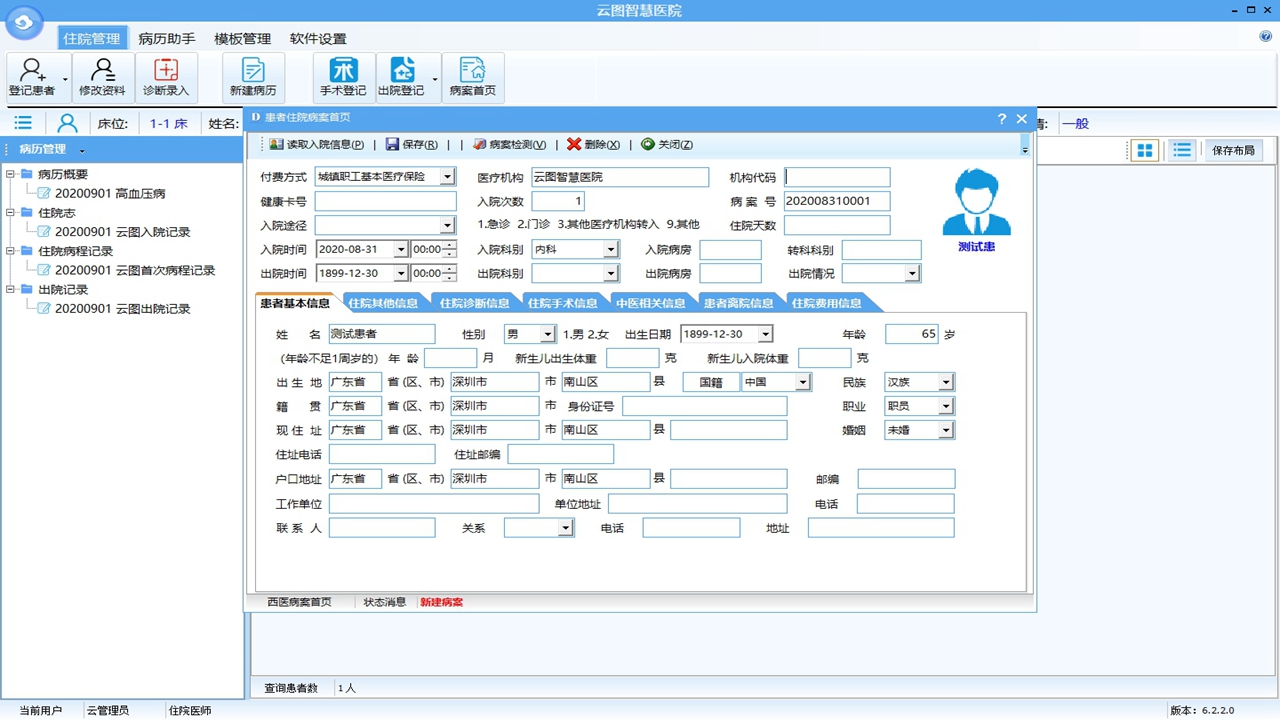Click 读取入院信息 in the dialog toolbar
The width and height of the screenshot is (1280, 720).
click(316, 145)
